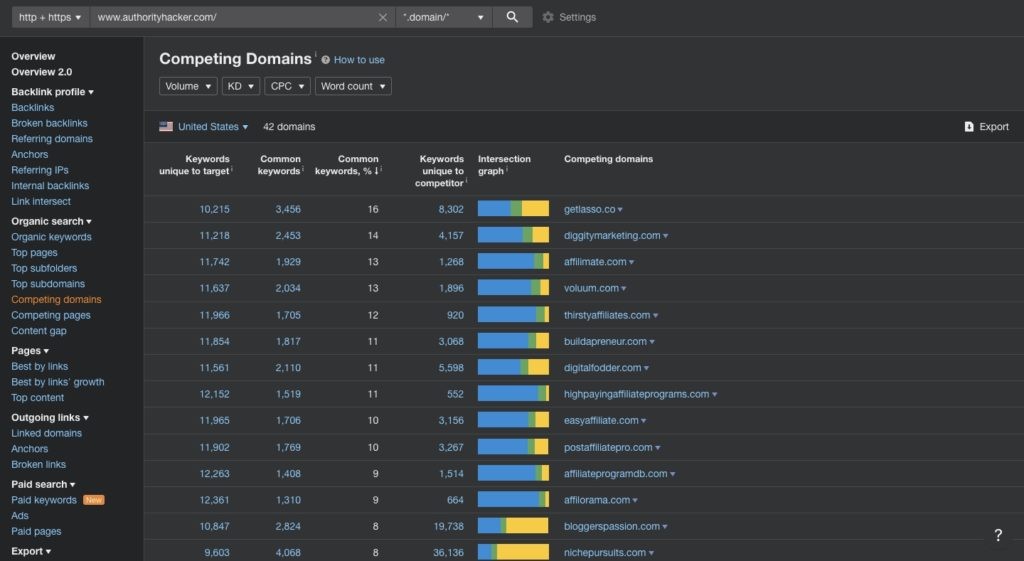Click the Export download icon

pyautogui.click(x=969, y=127)
